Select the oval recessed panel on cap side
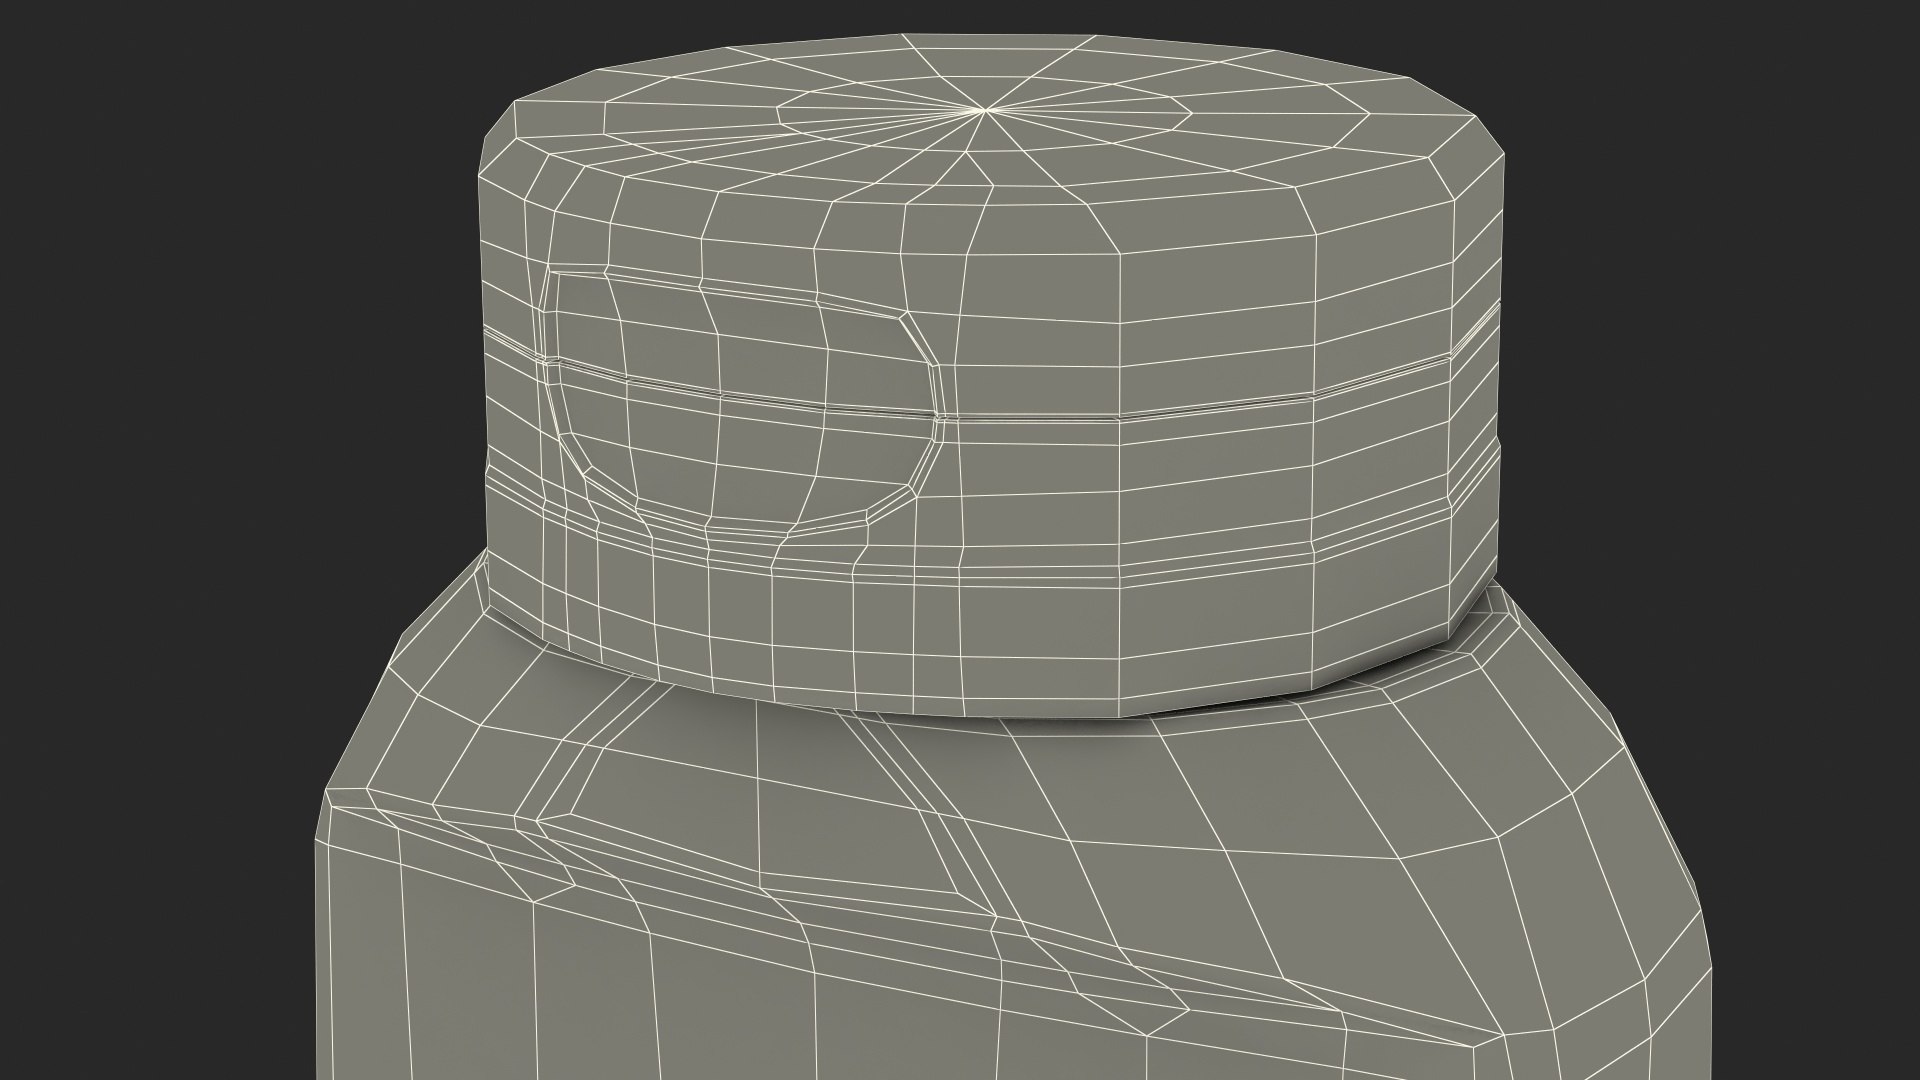Viewport: 1920px width, 1080px height. [x=741, y=399]
